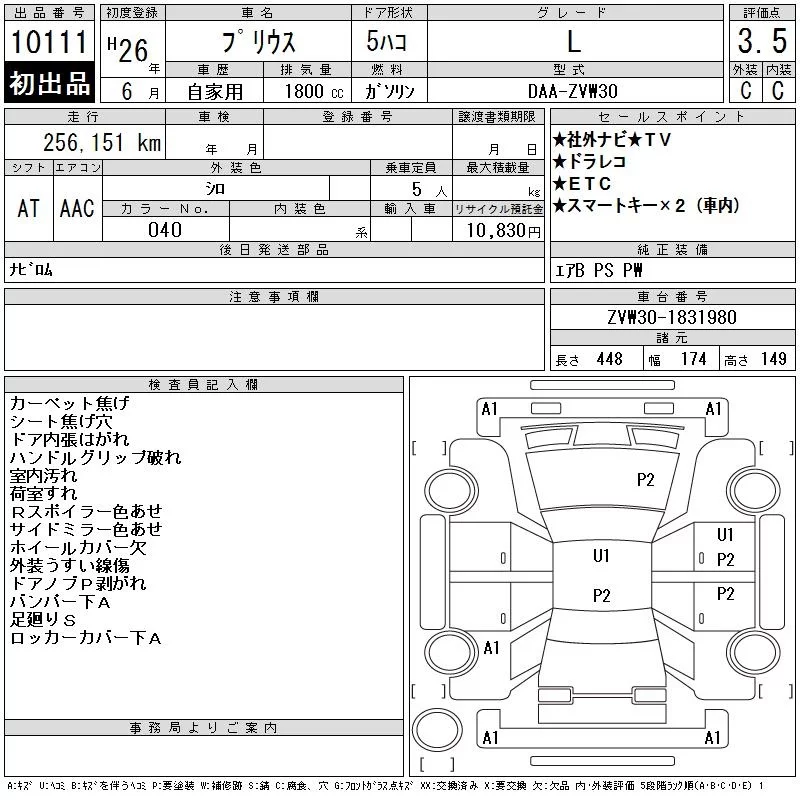Select the inspector note "カーペット焦げ"
The width and height of the screenshot is (800, 800).
[70, 403]
